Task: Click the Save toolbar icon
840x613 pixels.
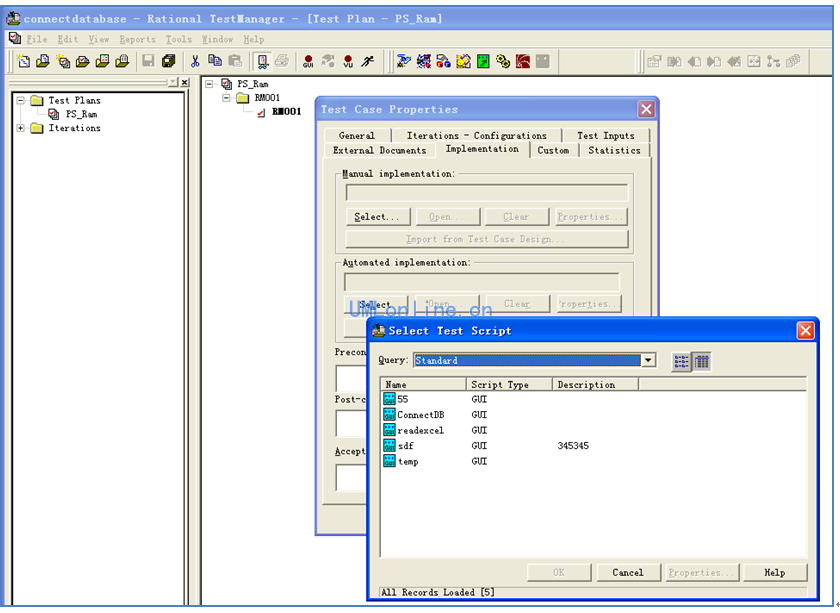Action: 148,62
